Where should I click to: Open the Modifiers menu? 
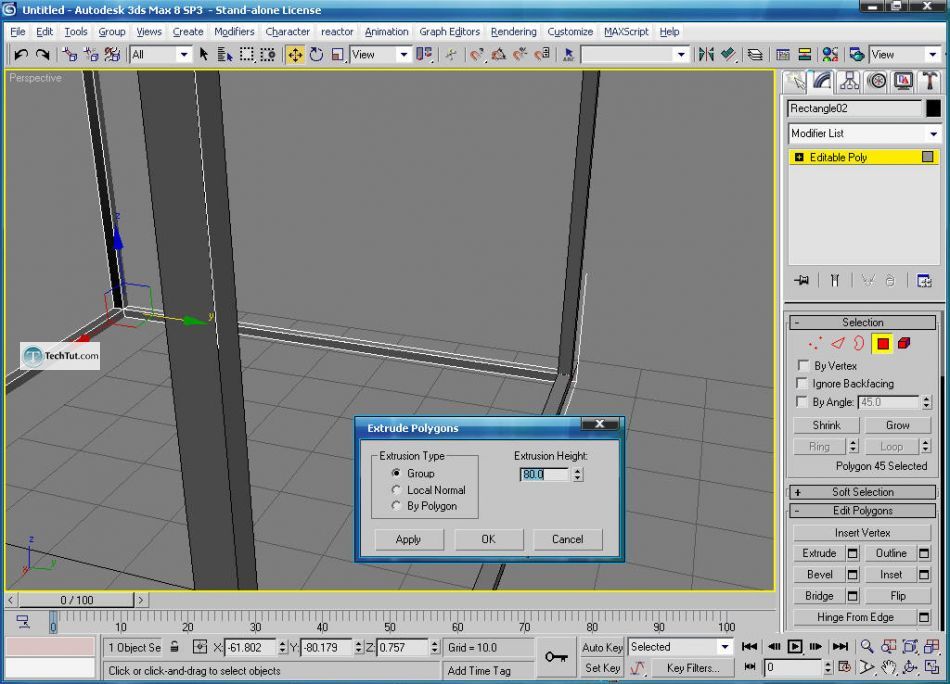pos(234,32)
